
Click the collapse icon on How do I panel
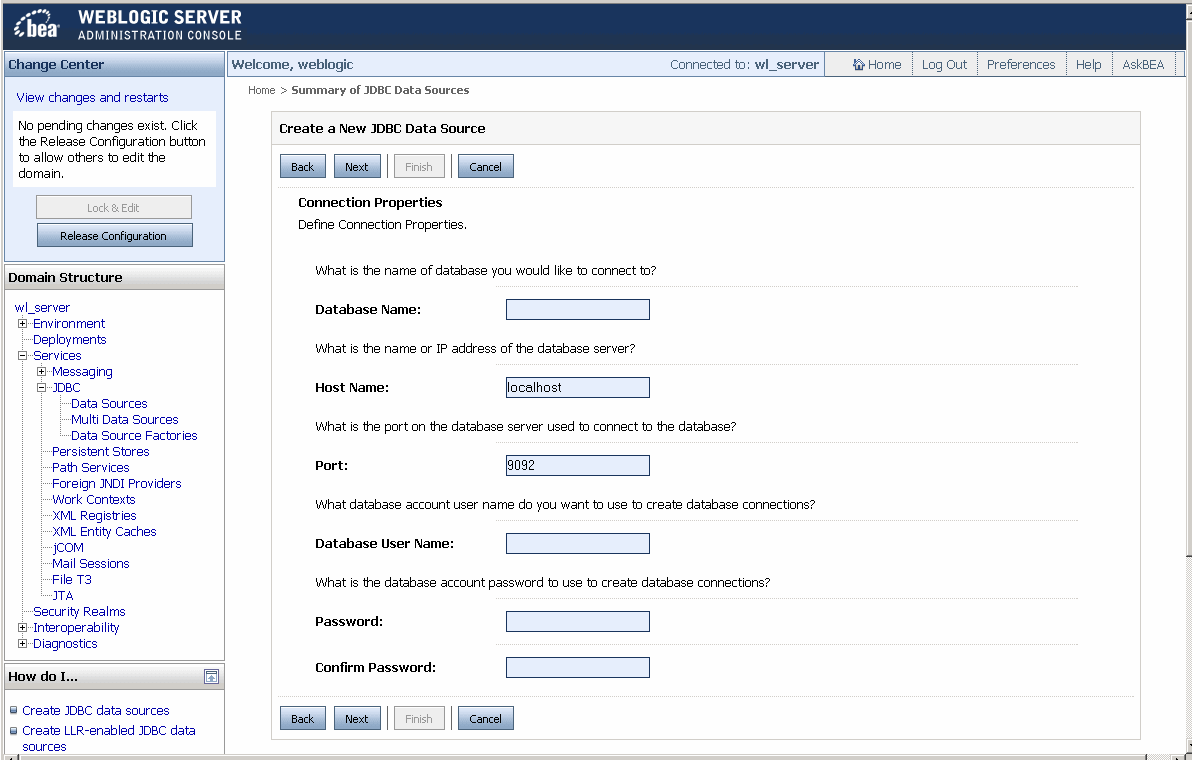[211, 676]
